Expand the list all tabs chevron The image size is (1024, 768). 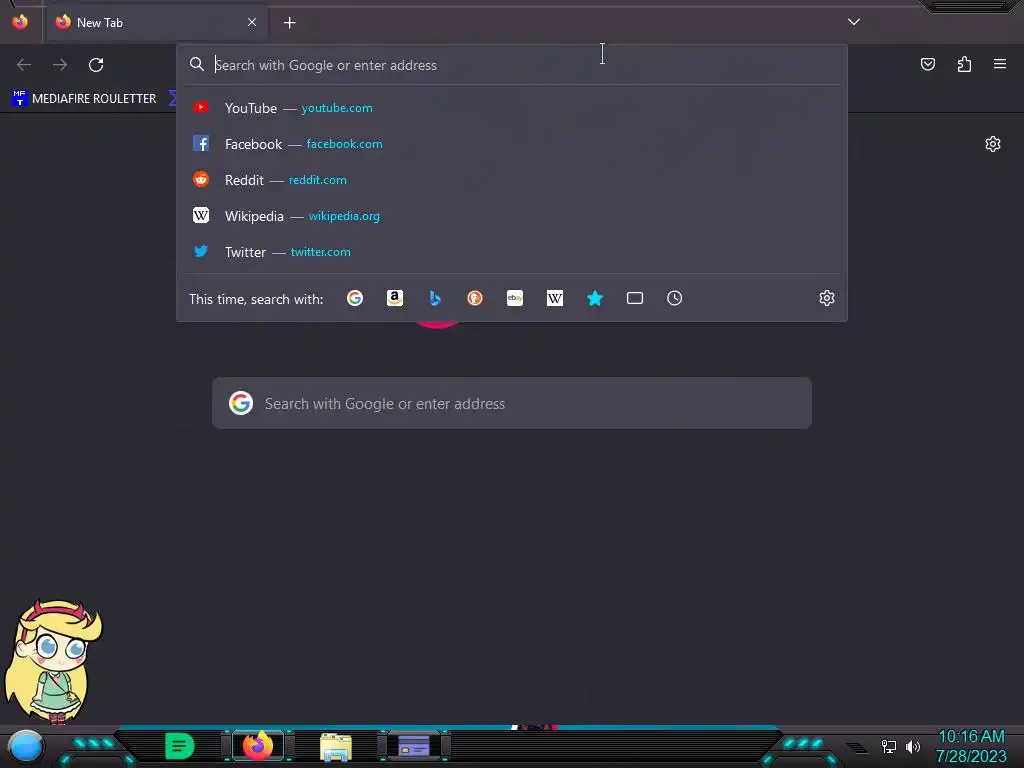pos(854,22)
